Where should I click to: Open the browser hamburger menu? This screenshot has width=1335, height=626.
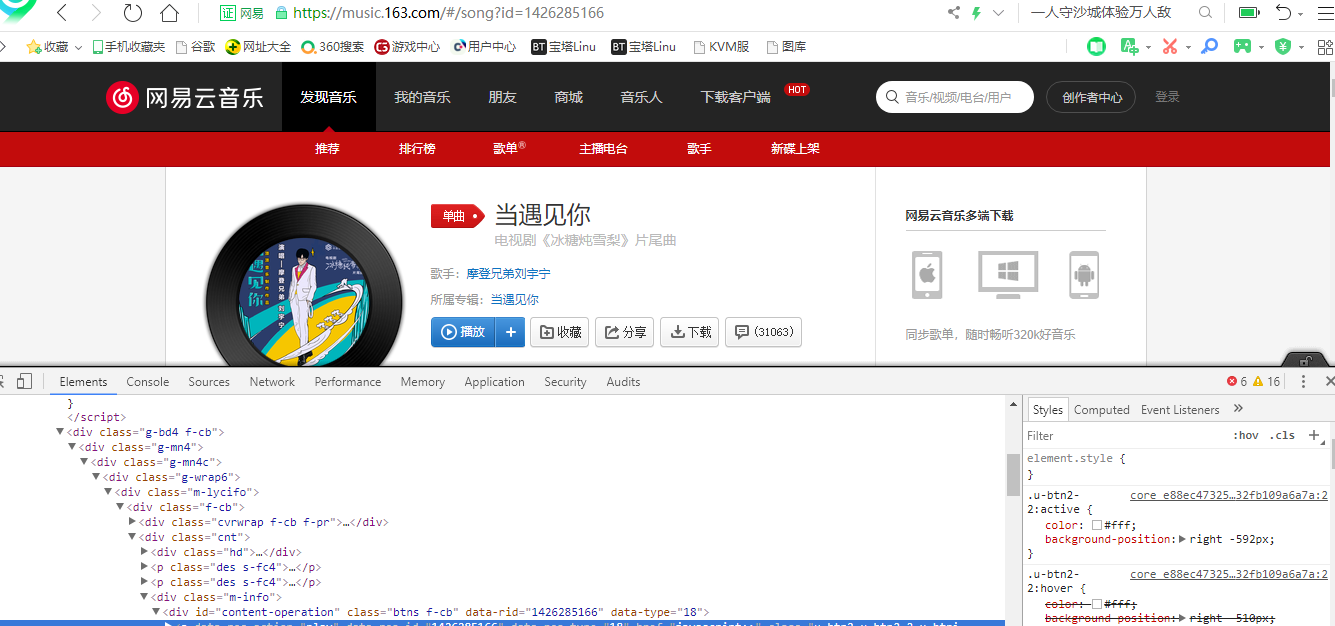[x=1324, y=13]
